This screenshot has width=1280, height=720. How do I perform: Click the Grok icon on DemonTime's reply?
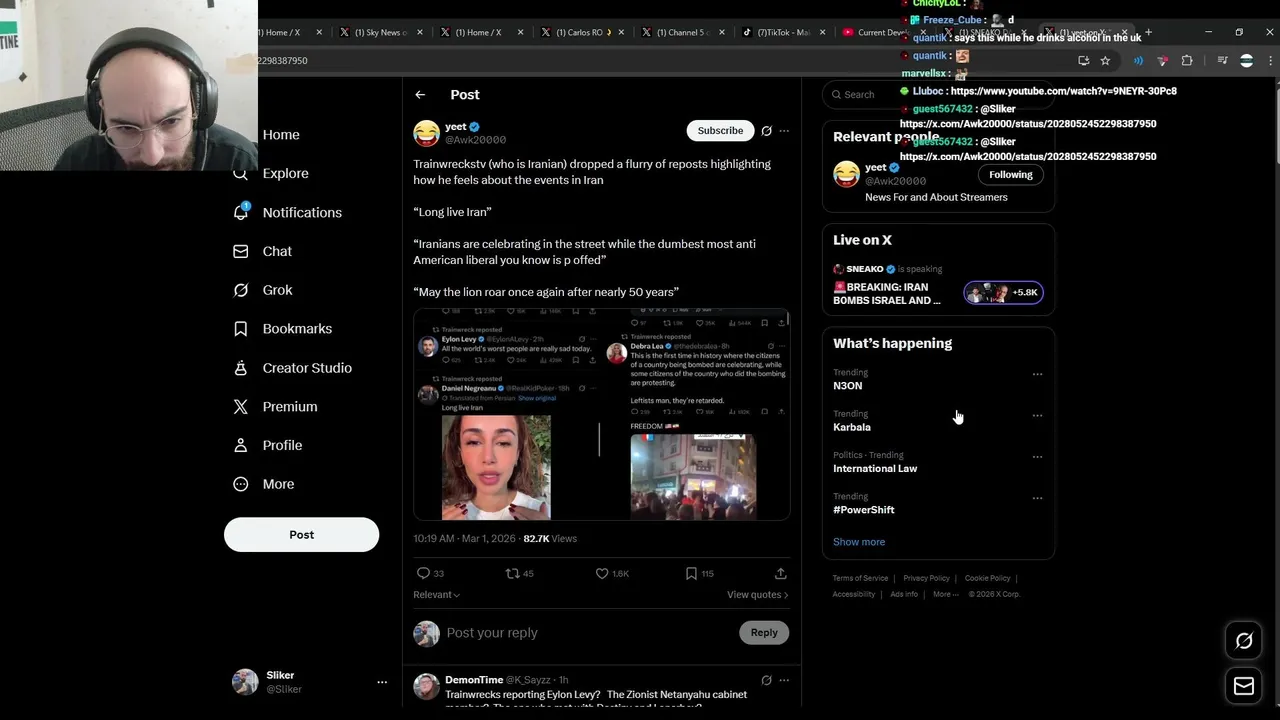tap(766, 680)
